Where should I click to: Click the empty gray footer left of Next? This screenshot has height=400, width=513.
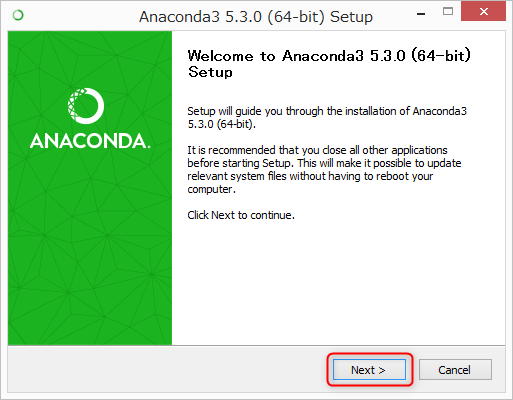tap(167, 369)
